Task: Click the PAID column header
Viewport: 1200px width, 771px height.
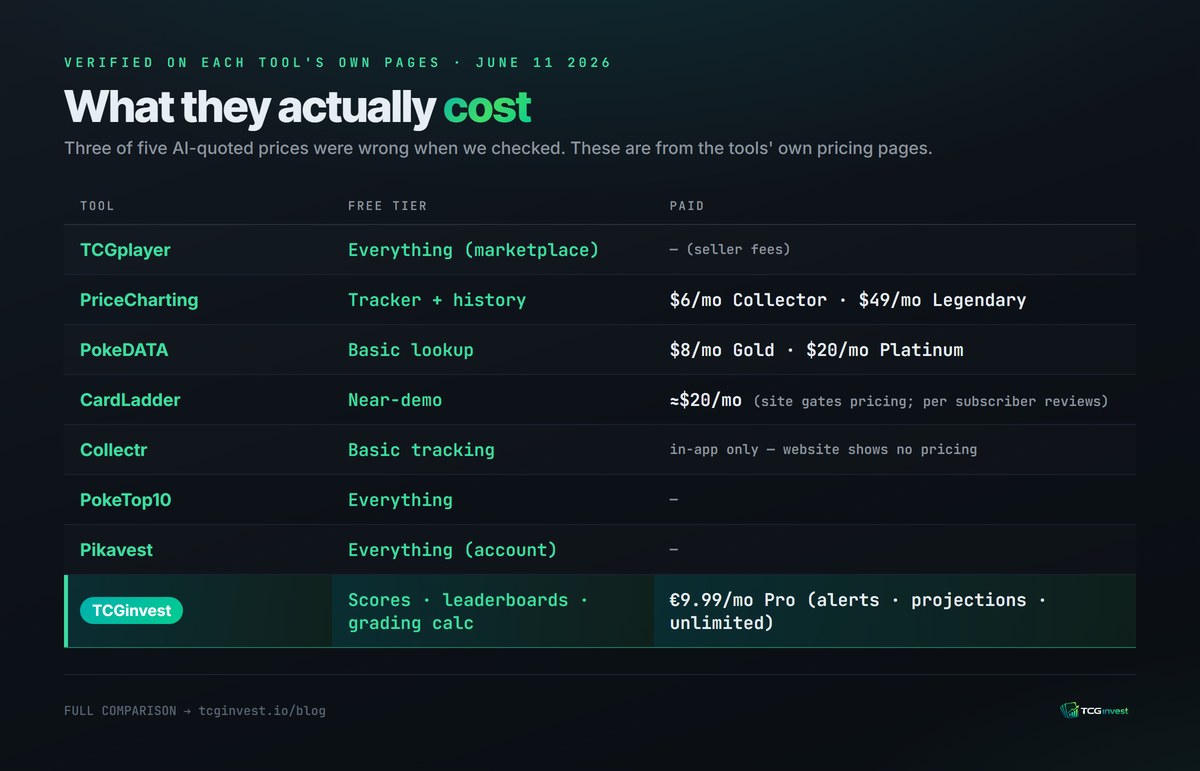Action: pyautogui.click(x=687, y=206)
